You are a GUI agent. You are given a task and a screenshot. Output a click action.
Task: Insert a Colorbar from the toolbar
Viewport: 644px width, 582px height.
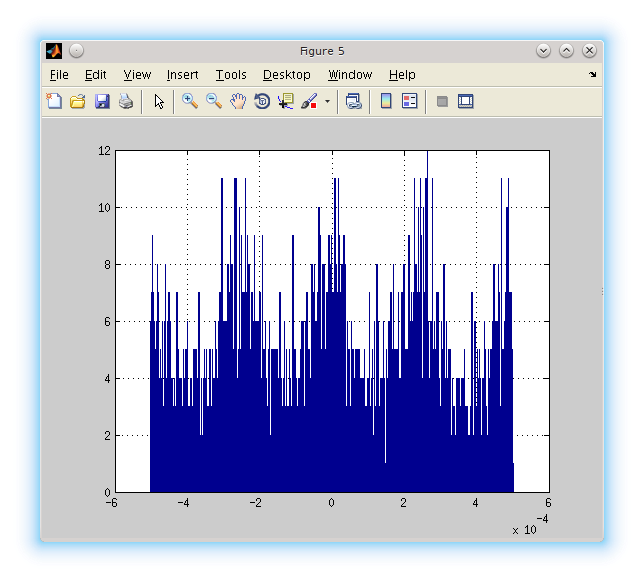[386, 101]
